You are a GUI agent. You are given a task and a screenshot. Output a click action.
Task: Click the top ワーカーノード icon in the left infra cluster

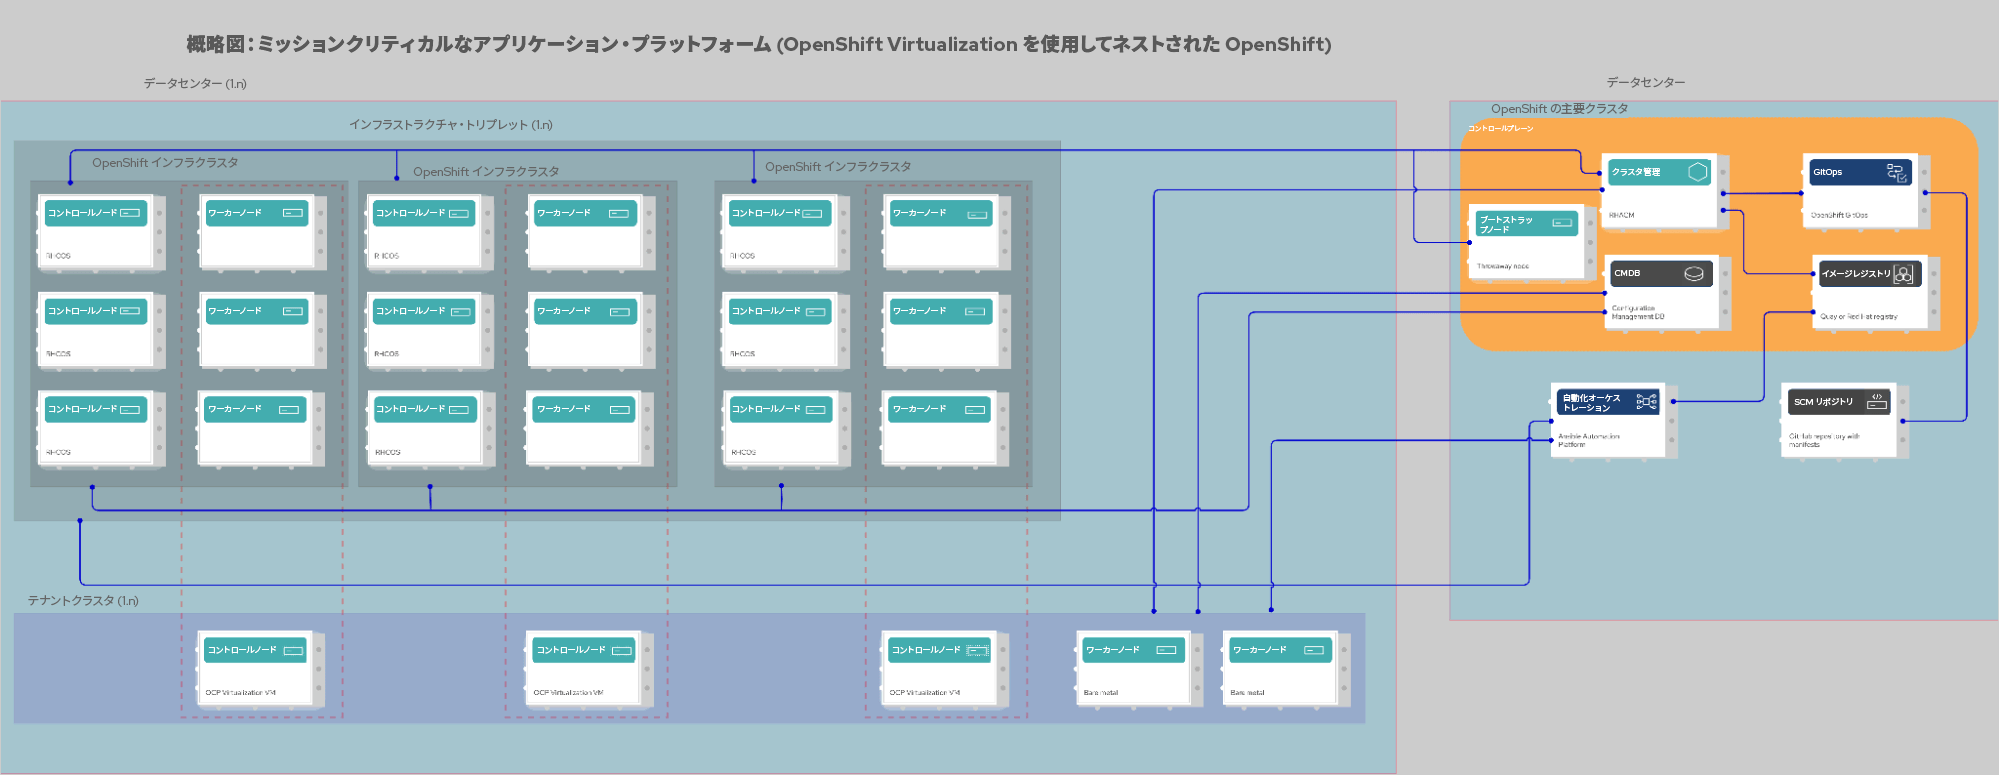pyautogui.click(x=293, y=213)
